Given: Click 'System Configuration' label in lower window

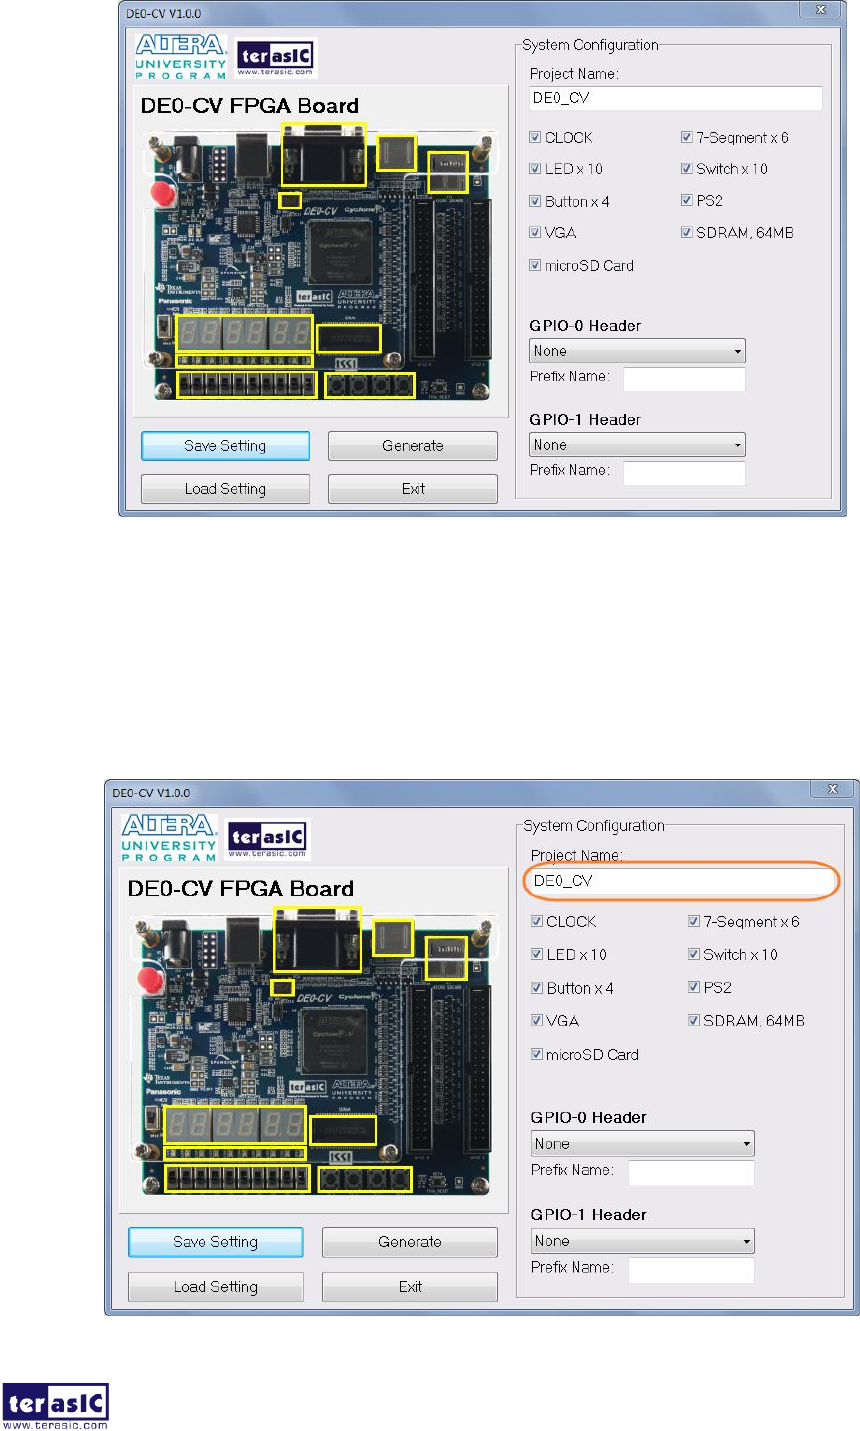Looking at the screenshot, I should tap(594, 826).
